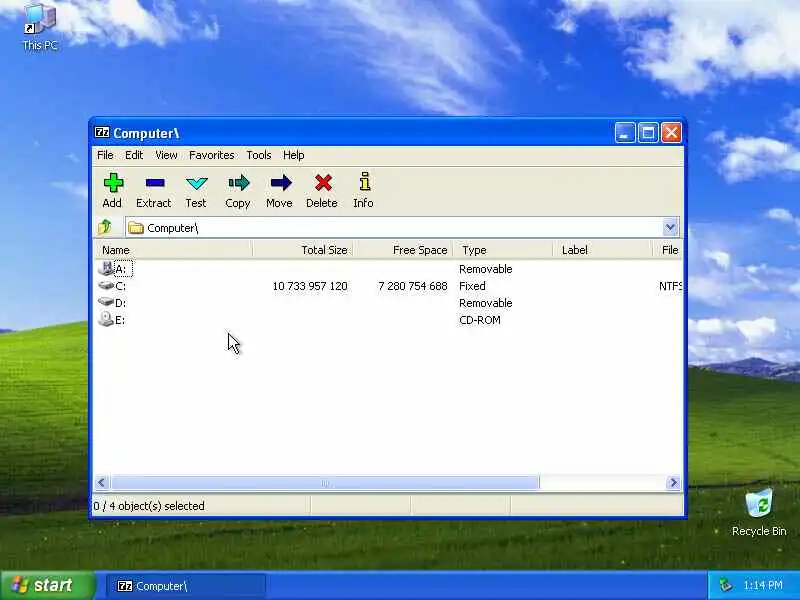The width and height of the screenshot is (800, 600).
Task: Open the Tools menu
Action: (259, 155)
